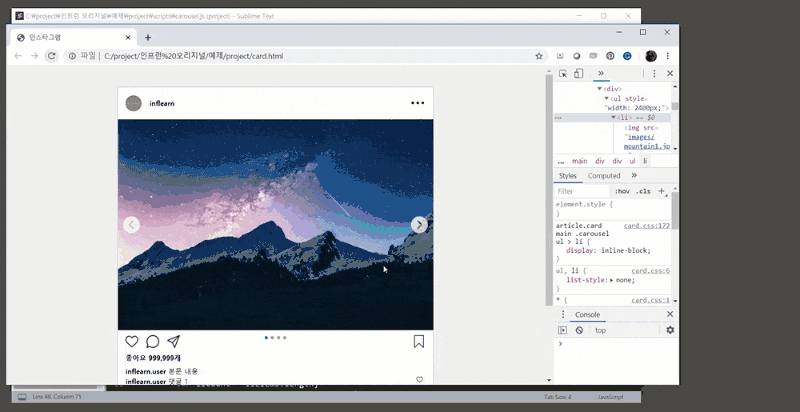Close the Console drawer
This screenshot has height=412, width=800.
(670, 314)
